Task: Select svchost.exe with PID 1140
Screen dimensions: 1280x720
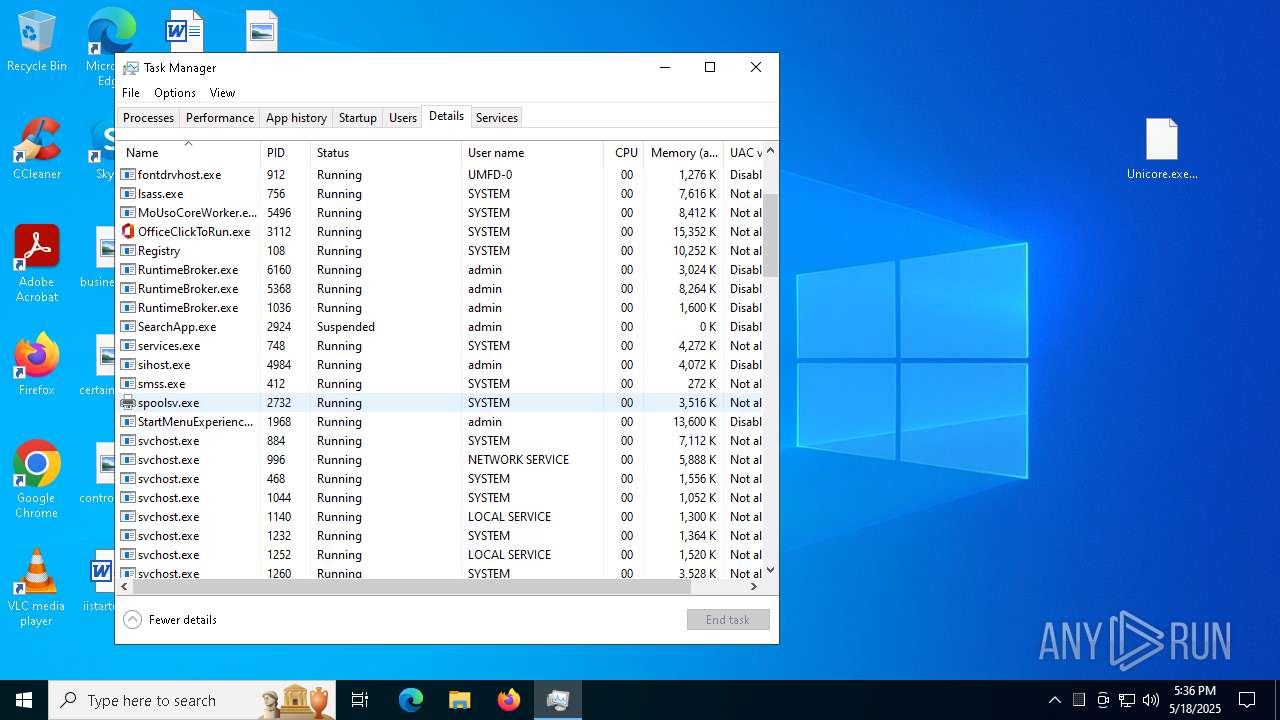Action: [x=440, y=517]
